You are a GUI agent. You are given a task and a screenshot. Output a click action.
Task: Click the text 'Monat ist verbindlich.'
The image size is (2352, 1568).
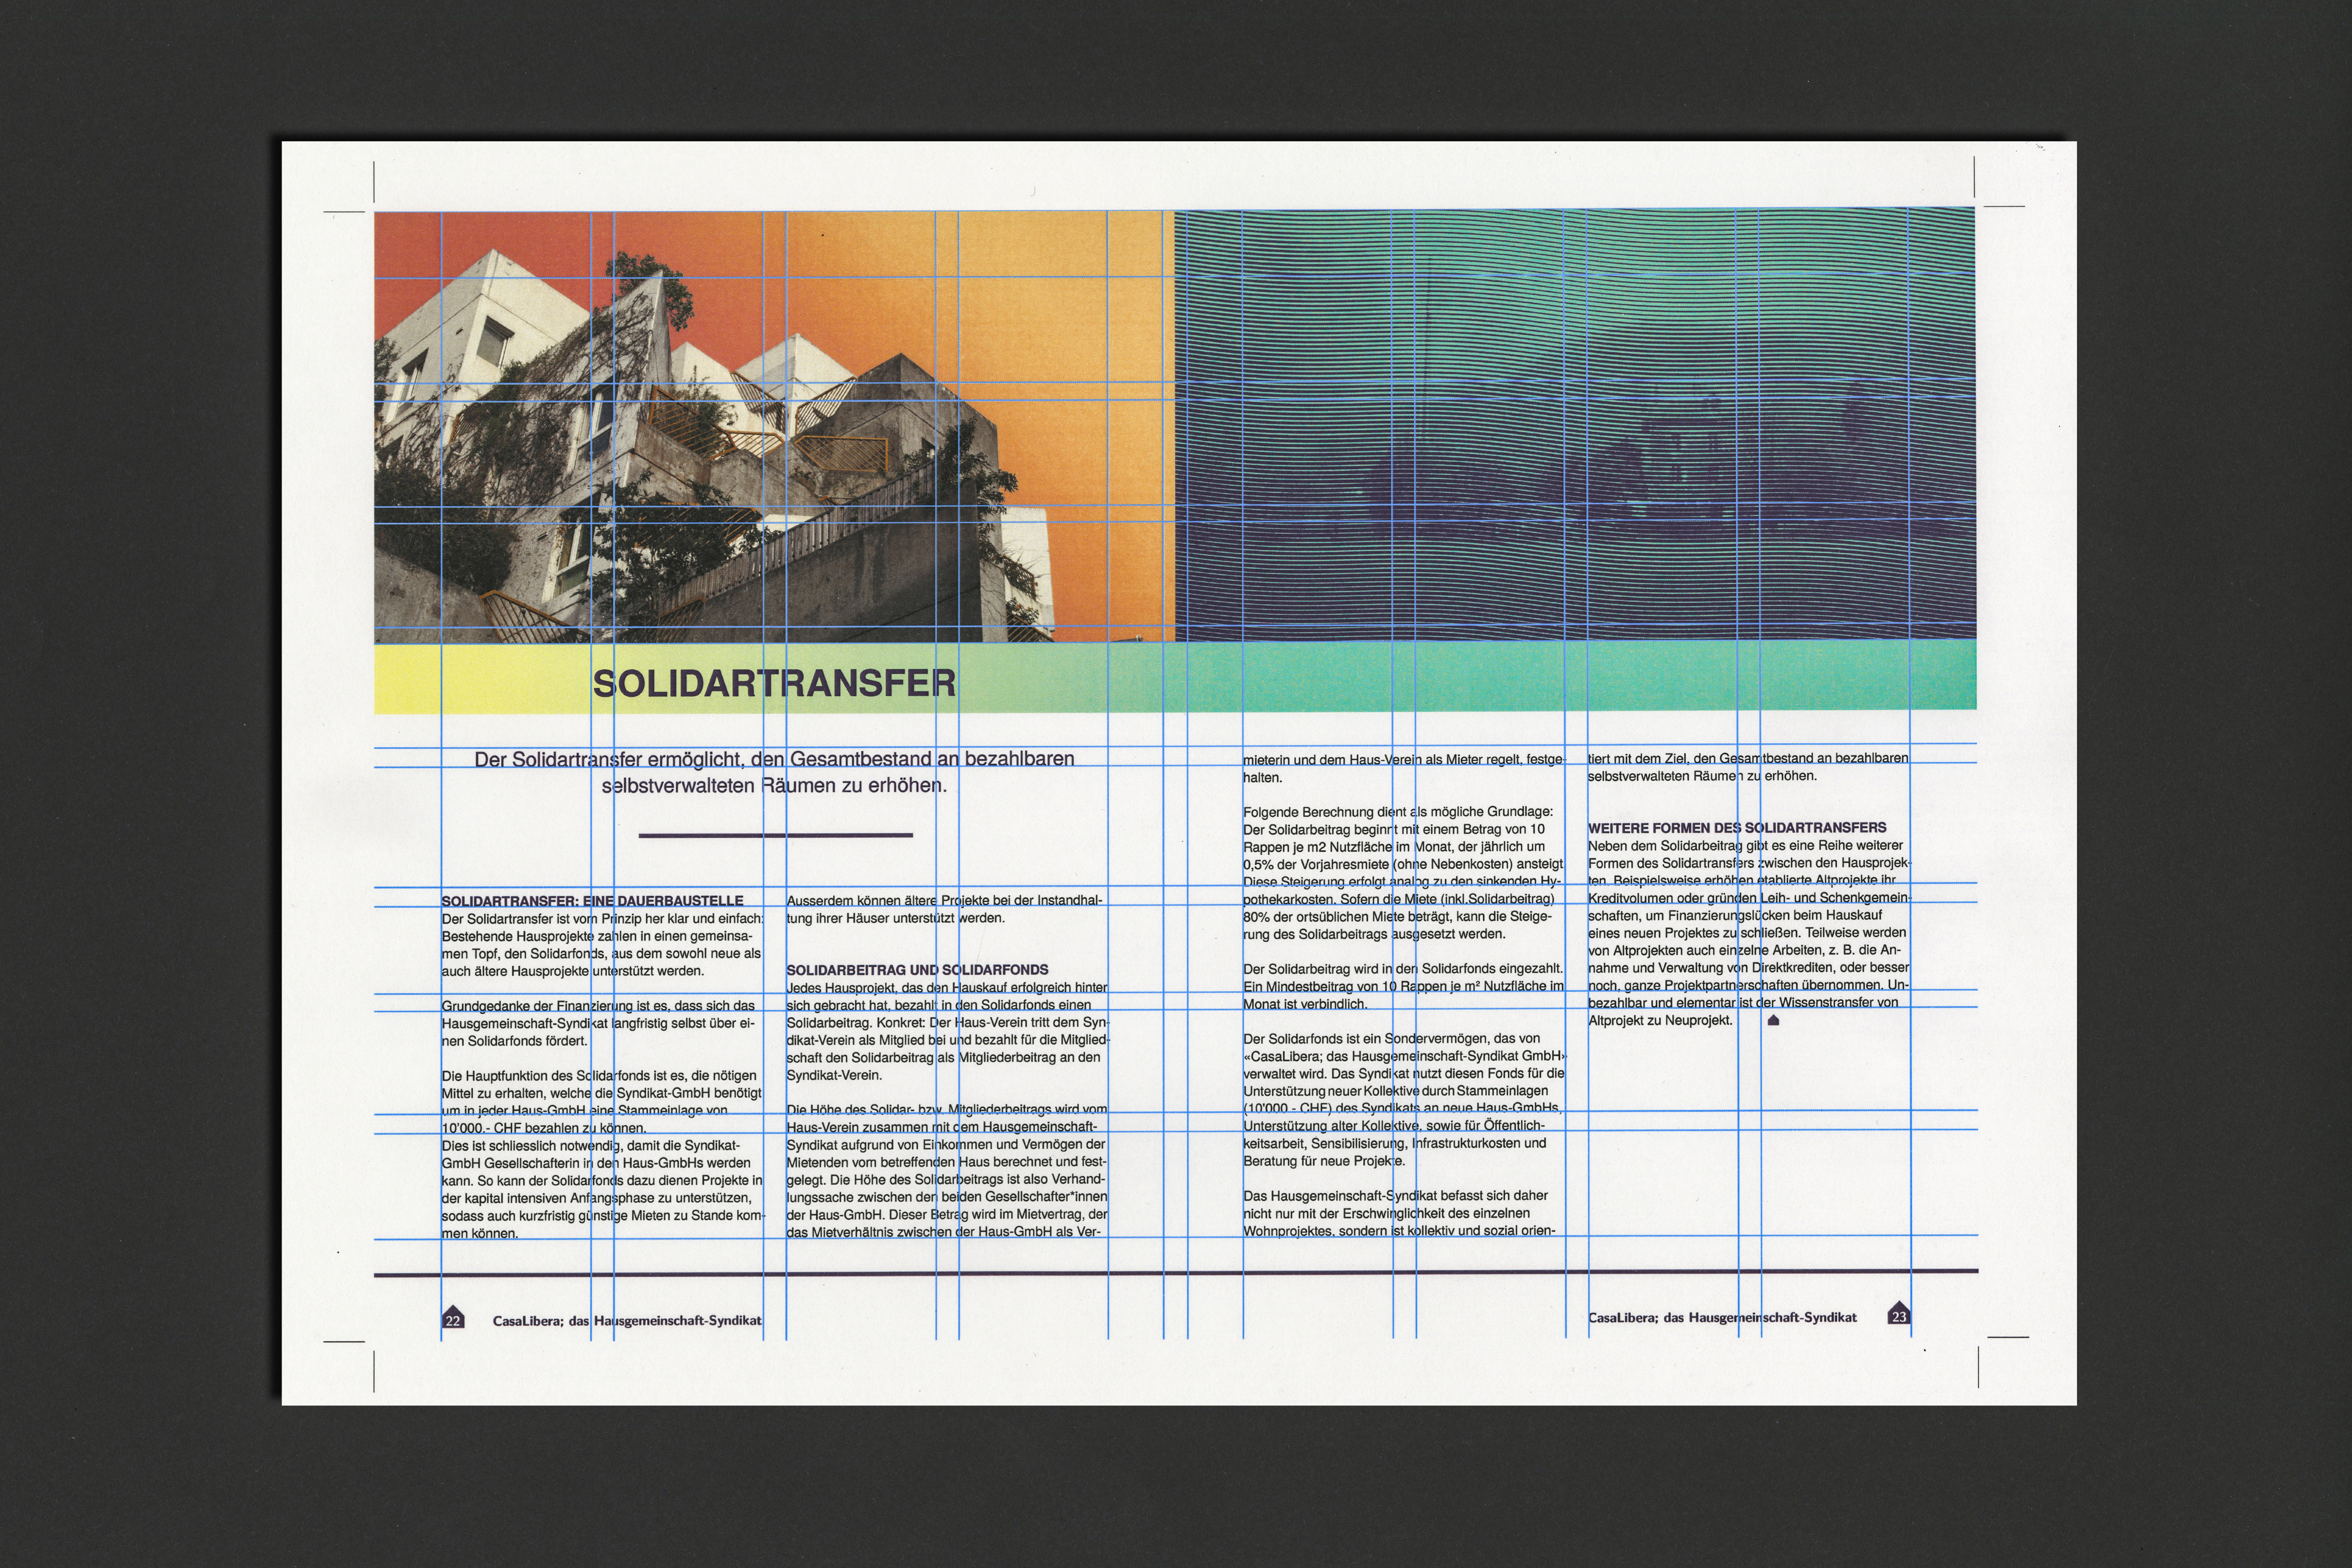click(x=1305, y=1004)
